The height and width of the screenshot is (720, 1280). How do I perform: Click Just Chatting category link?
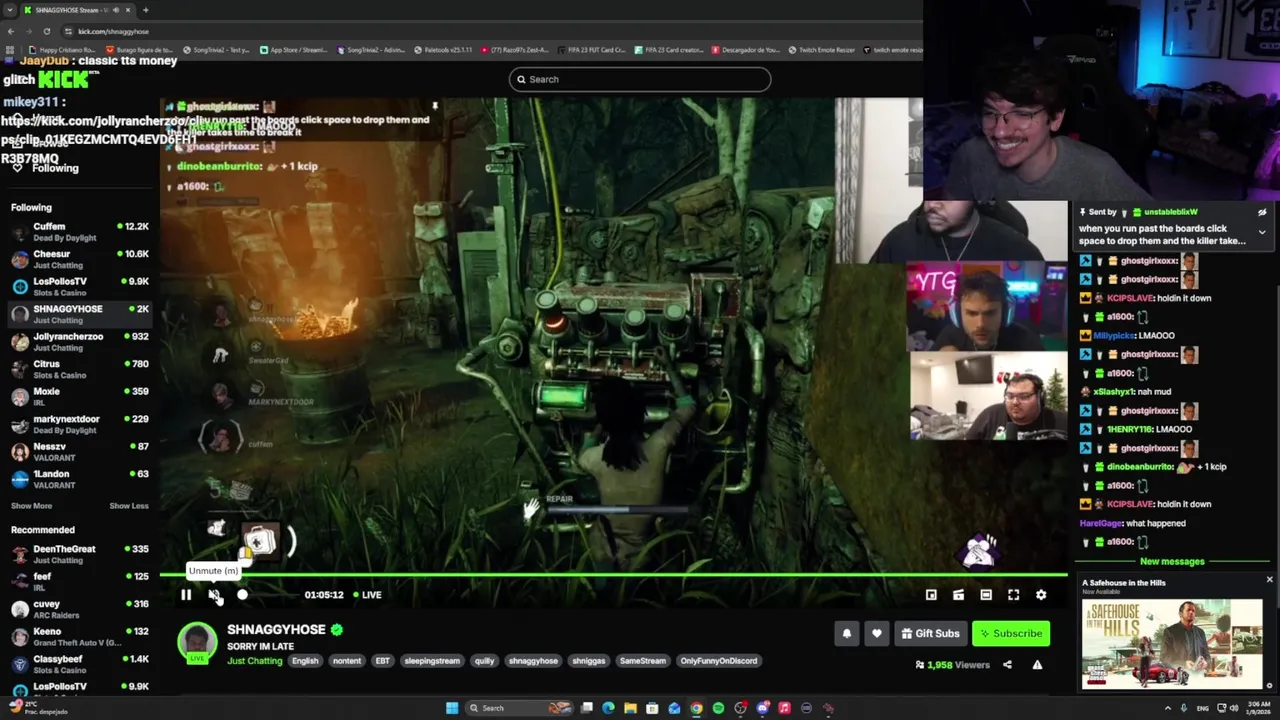[254, 661]
